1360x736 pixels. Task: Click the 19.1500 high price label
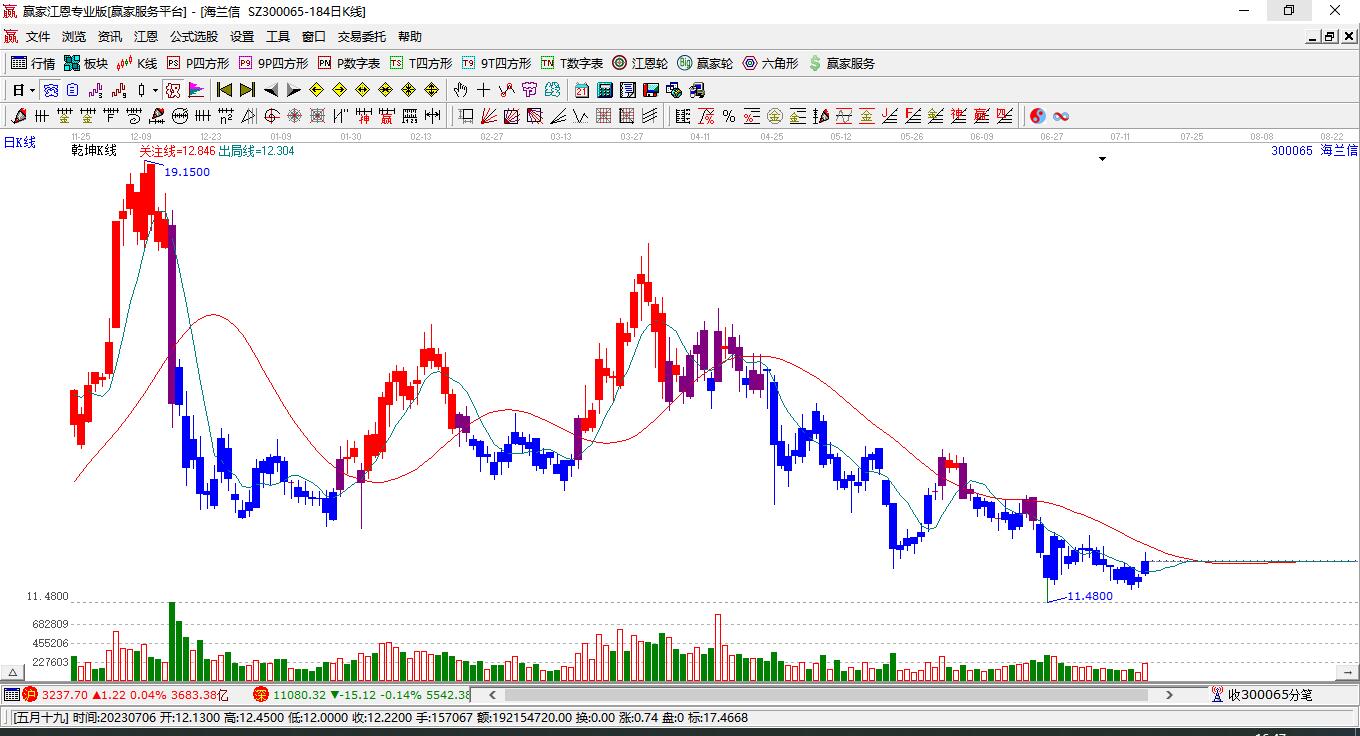(x=187, y=172)
